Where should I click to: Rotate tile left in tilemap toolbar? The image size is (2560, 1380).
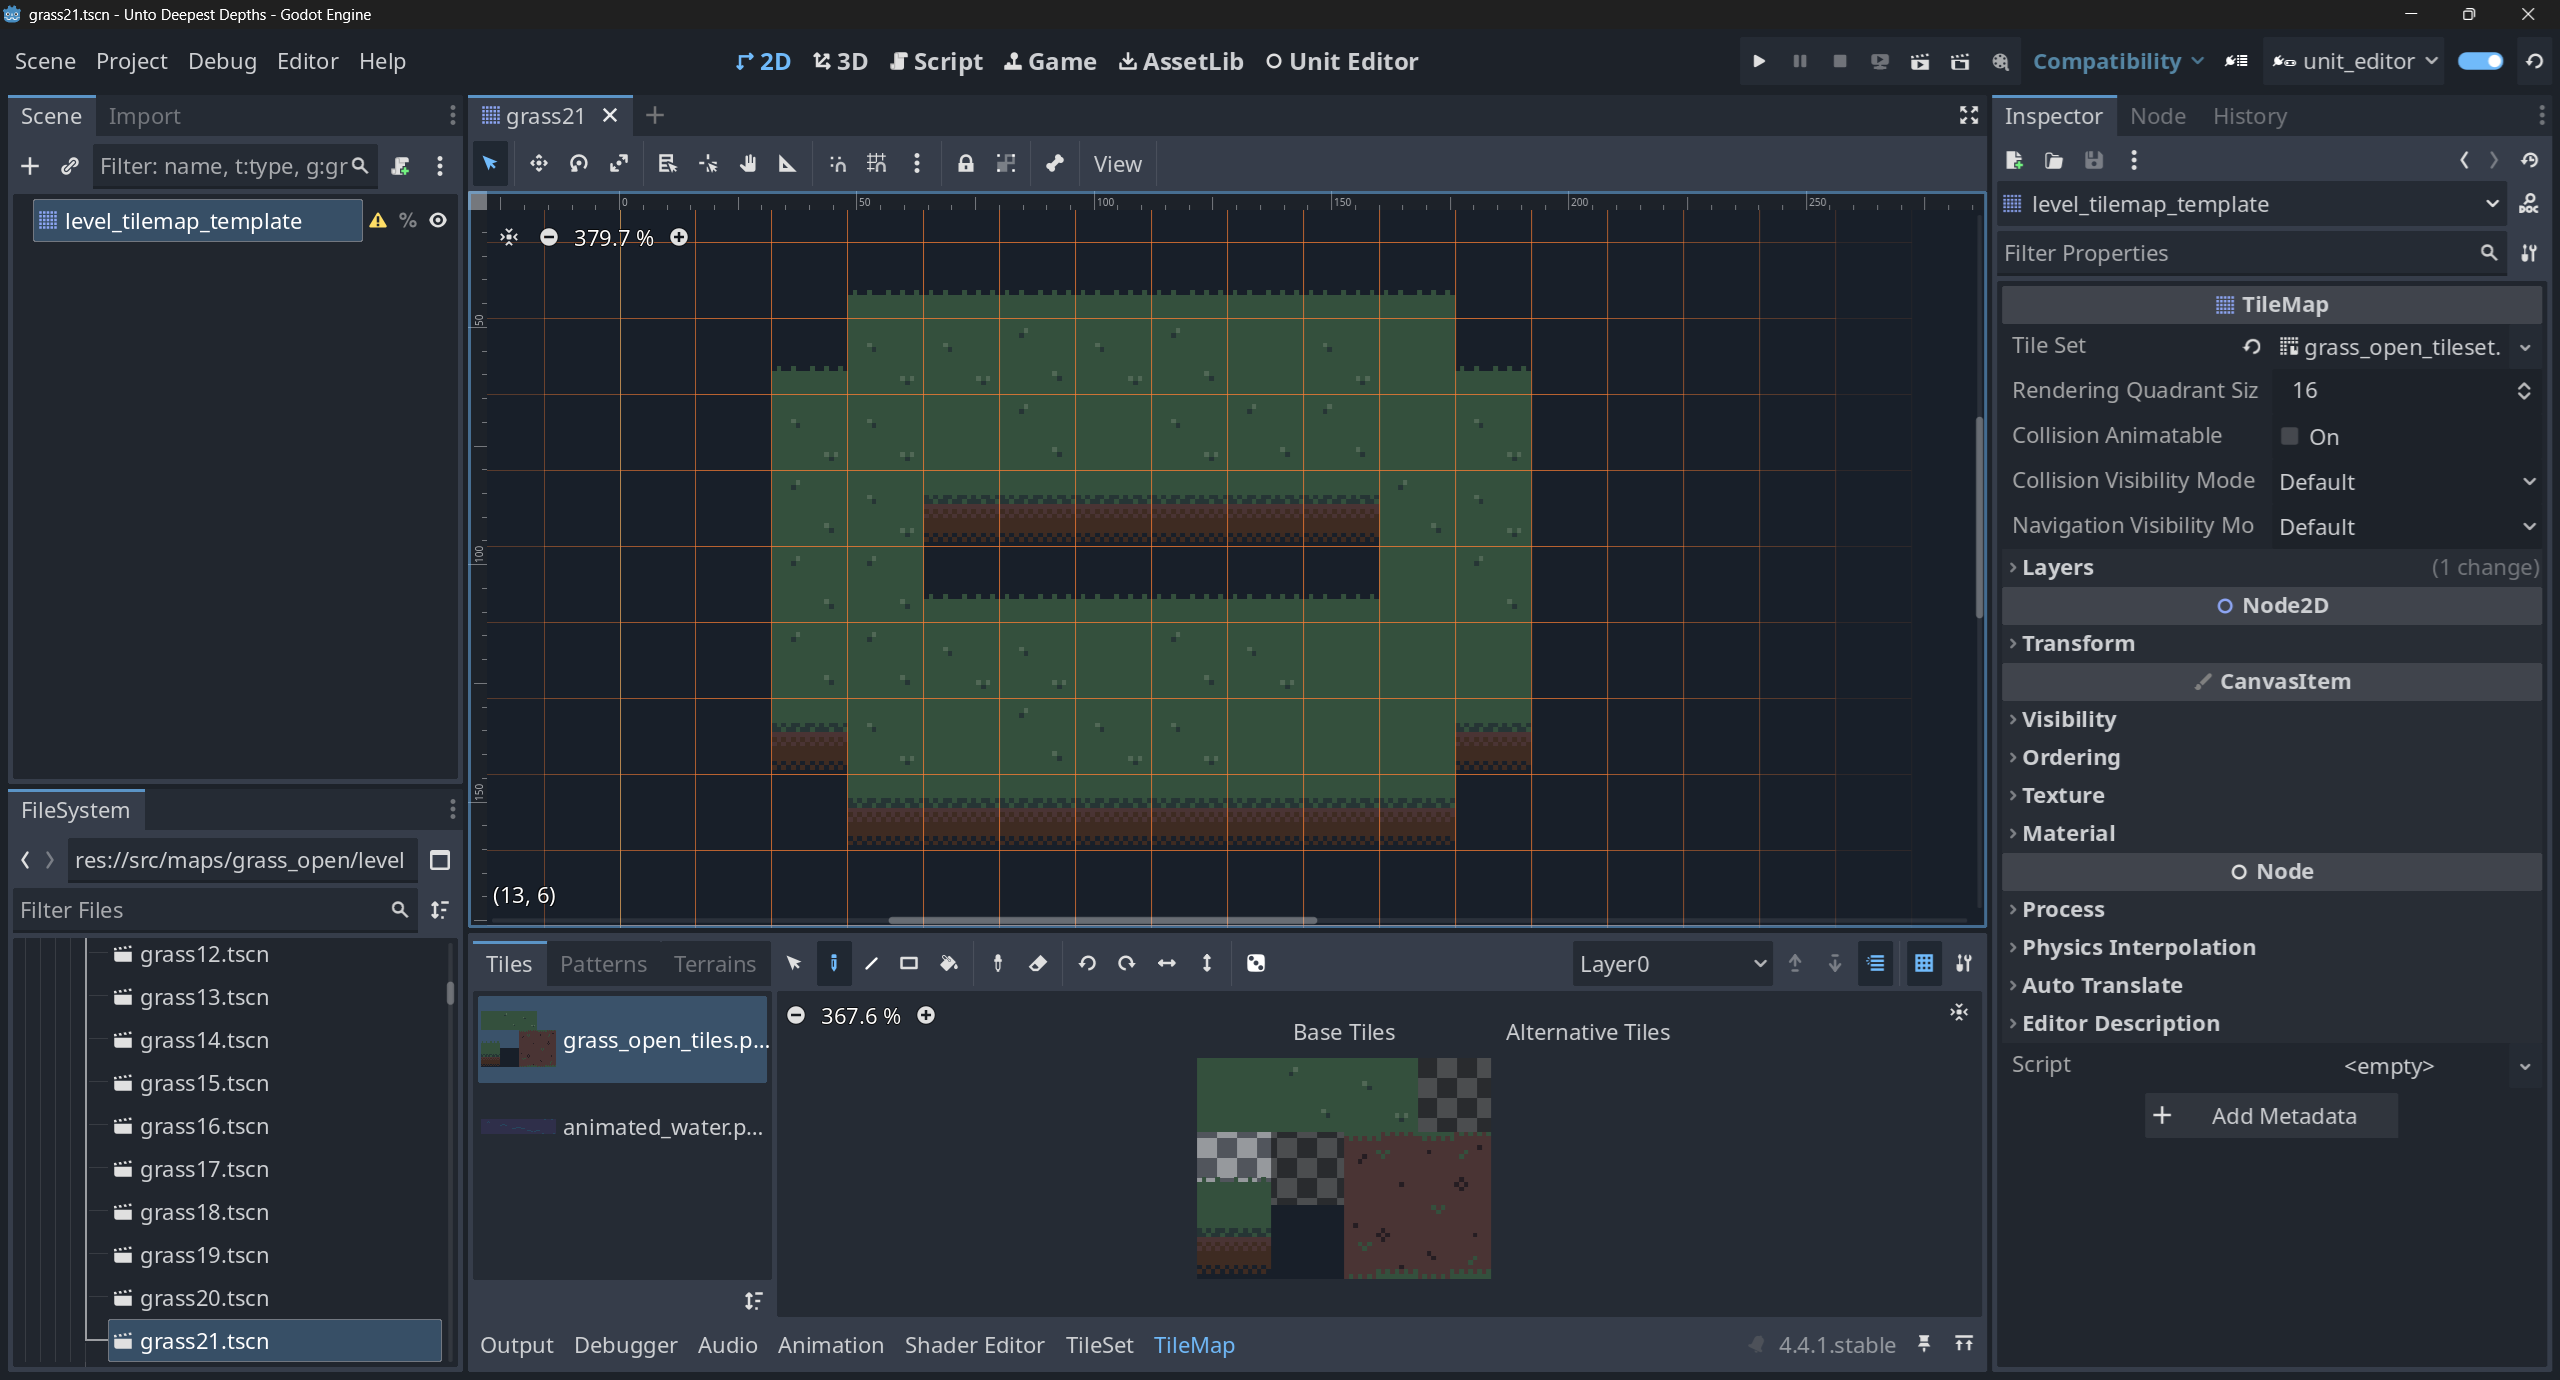[x=1087, y=963]
